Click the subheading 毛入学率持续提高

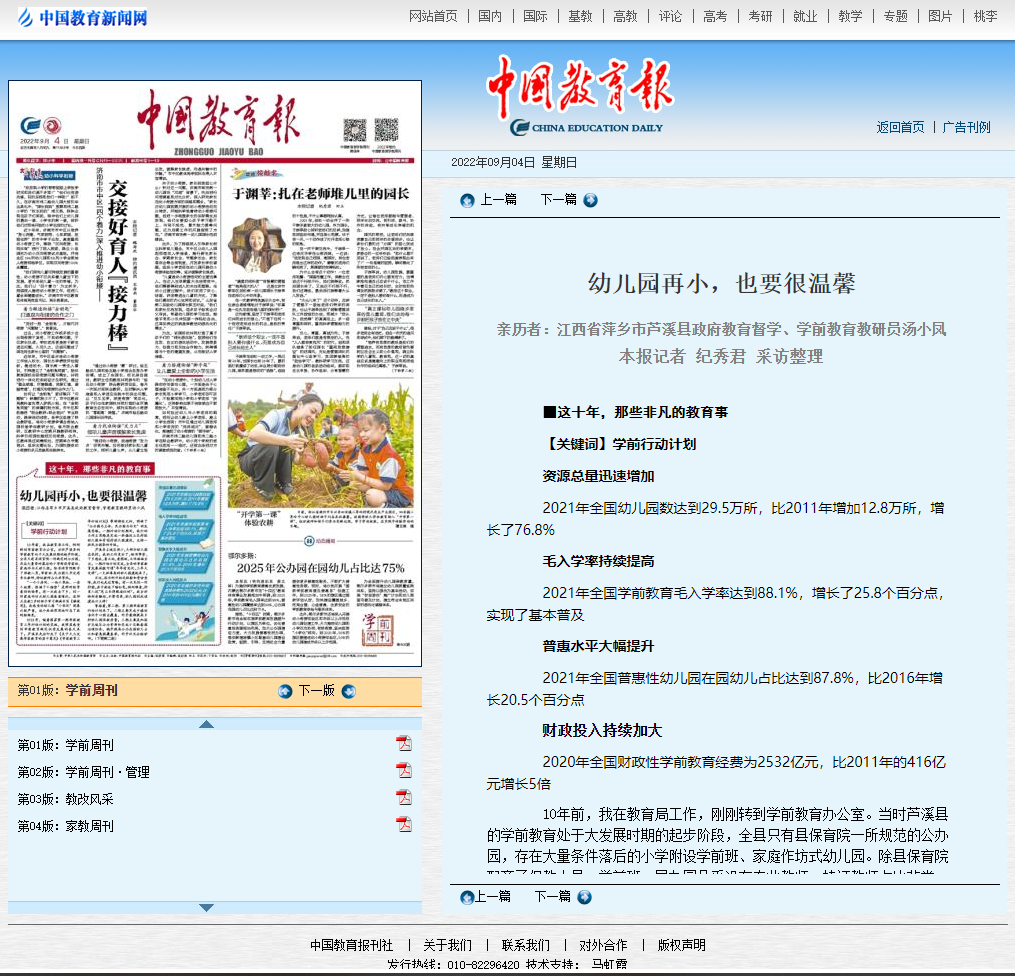pyautogui.click(x=598, y=561)
